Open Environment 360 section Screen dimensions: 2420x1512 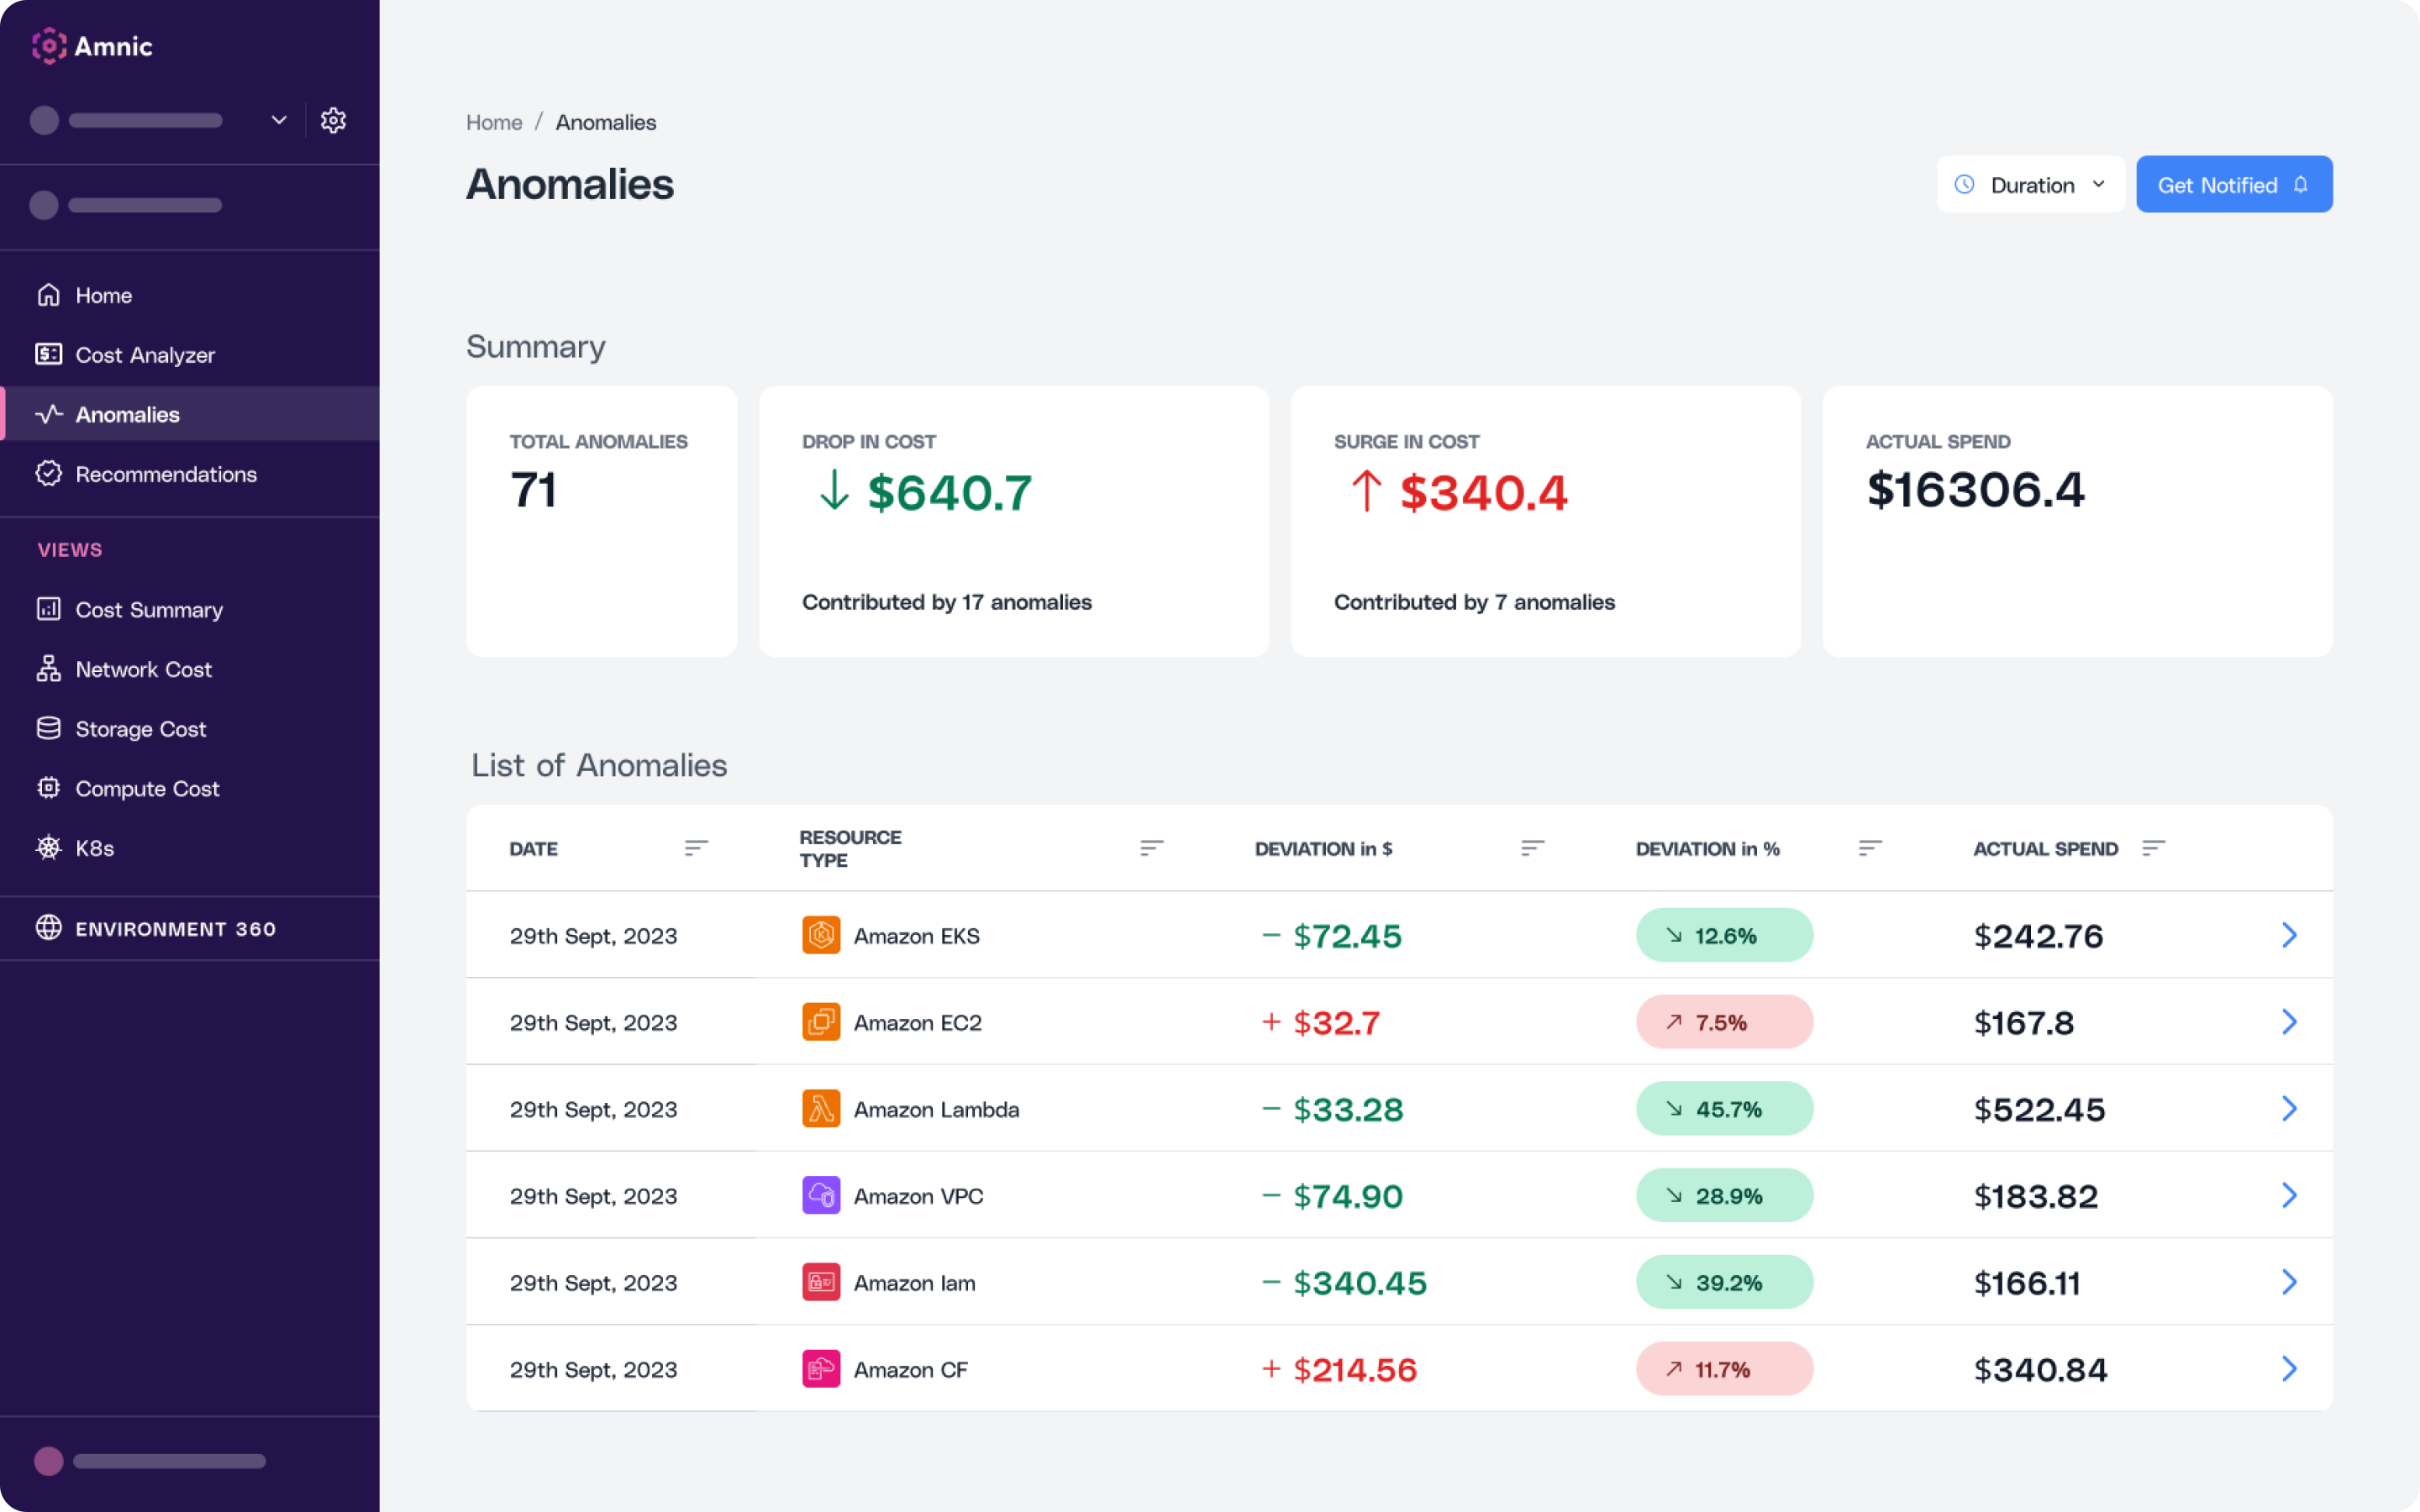[x=175, y=929]
